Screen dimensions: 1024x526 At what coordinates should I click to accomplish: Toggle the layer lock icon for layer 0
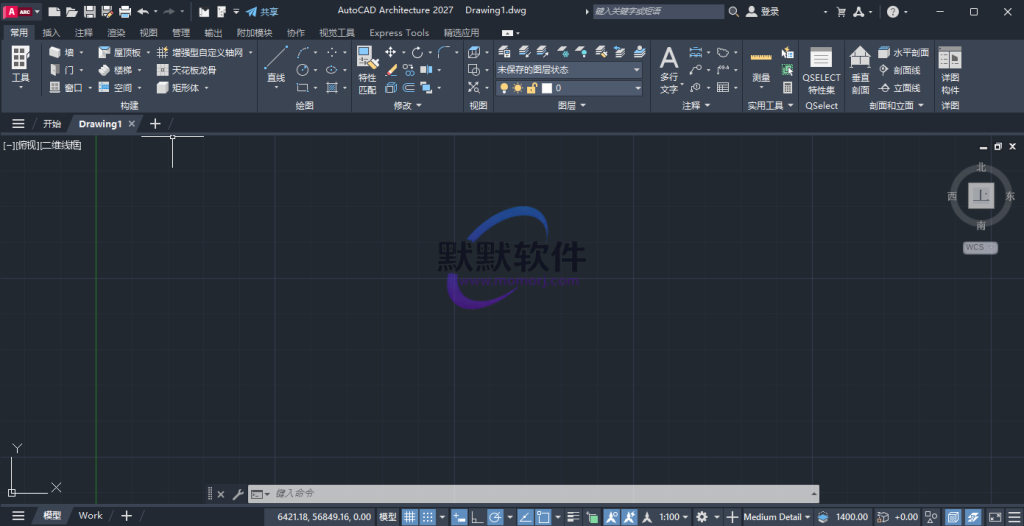click(532, 88)
